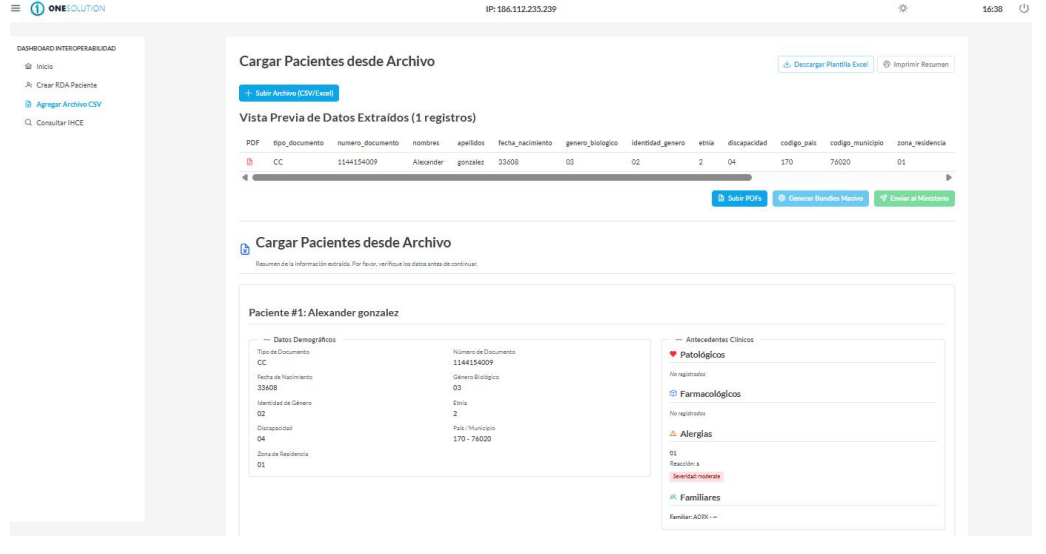This screenshot has width=1046, height=554.
Task: Click the zona_residencia column header
Action: coord(921,143)
